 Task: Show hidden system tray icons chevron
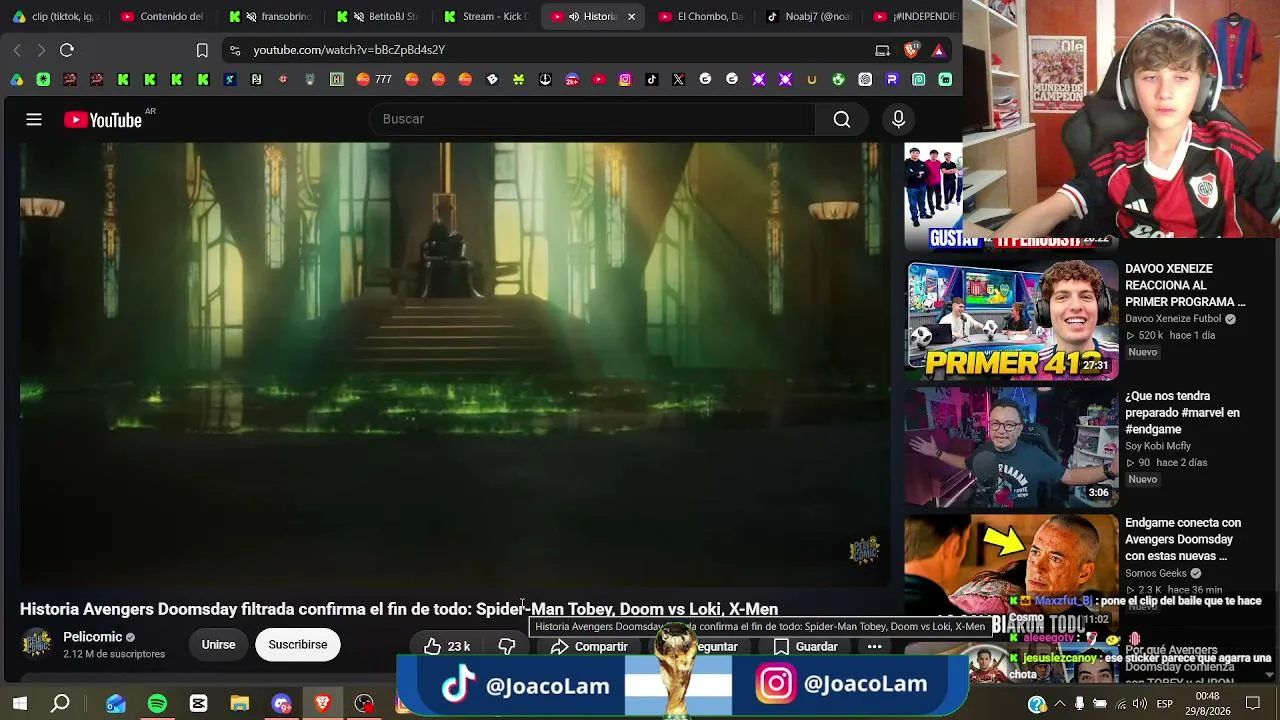1060,704
